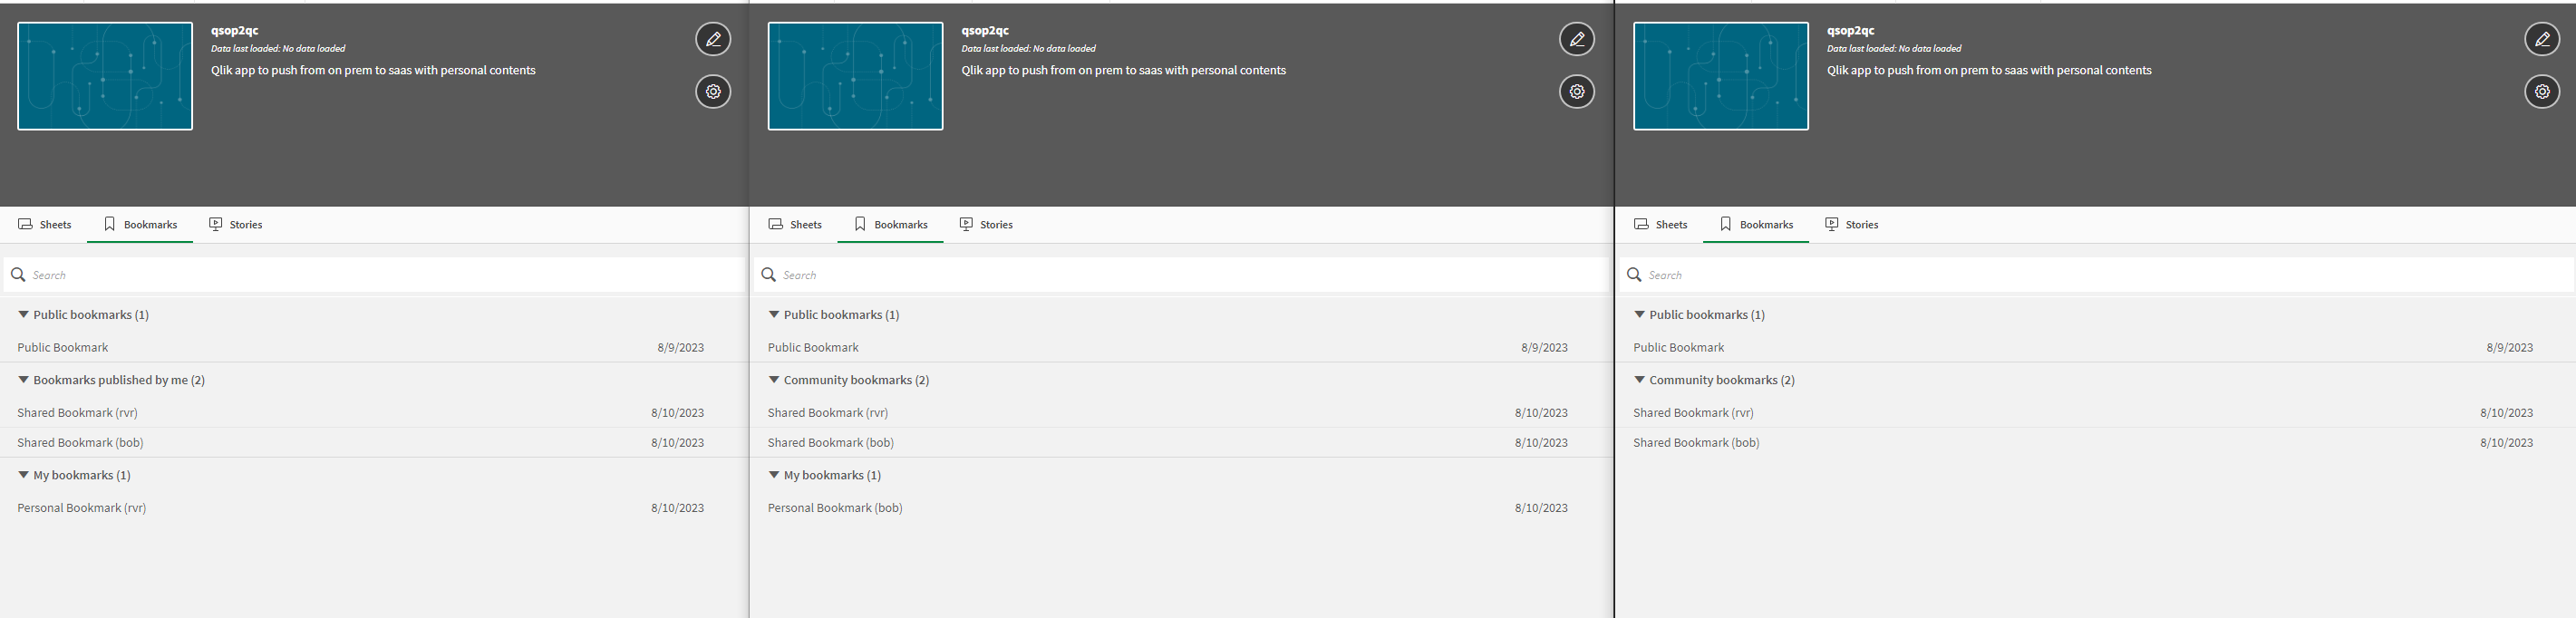Click 8/9/2023 date in left panel

pos(680,347)
